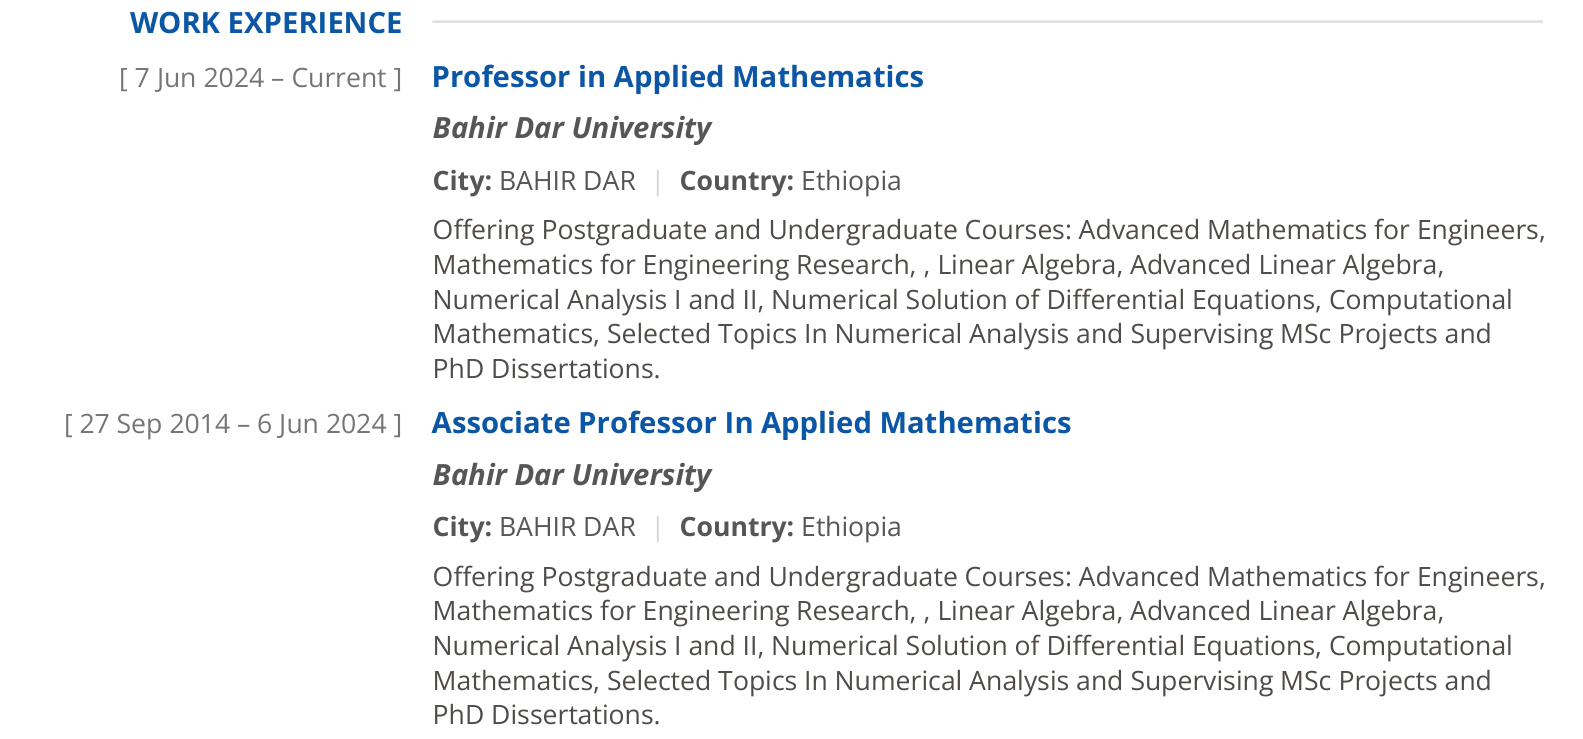Click the second City: BAHIR DAR label
This screenshot has height=739, width=1583.
[x=534, y=527]
